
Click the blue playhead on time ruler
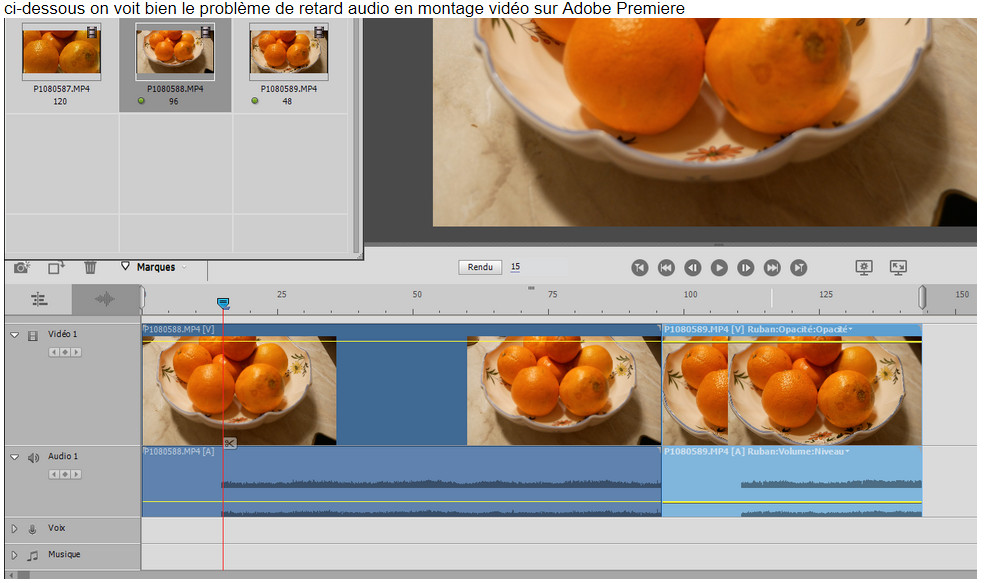(x=223, y=302)
